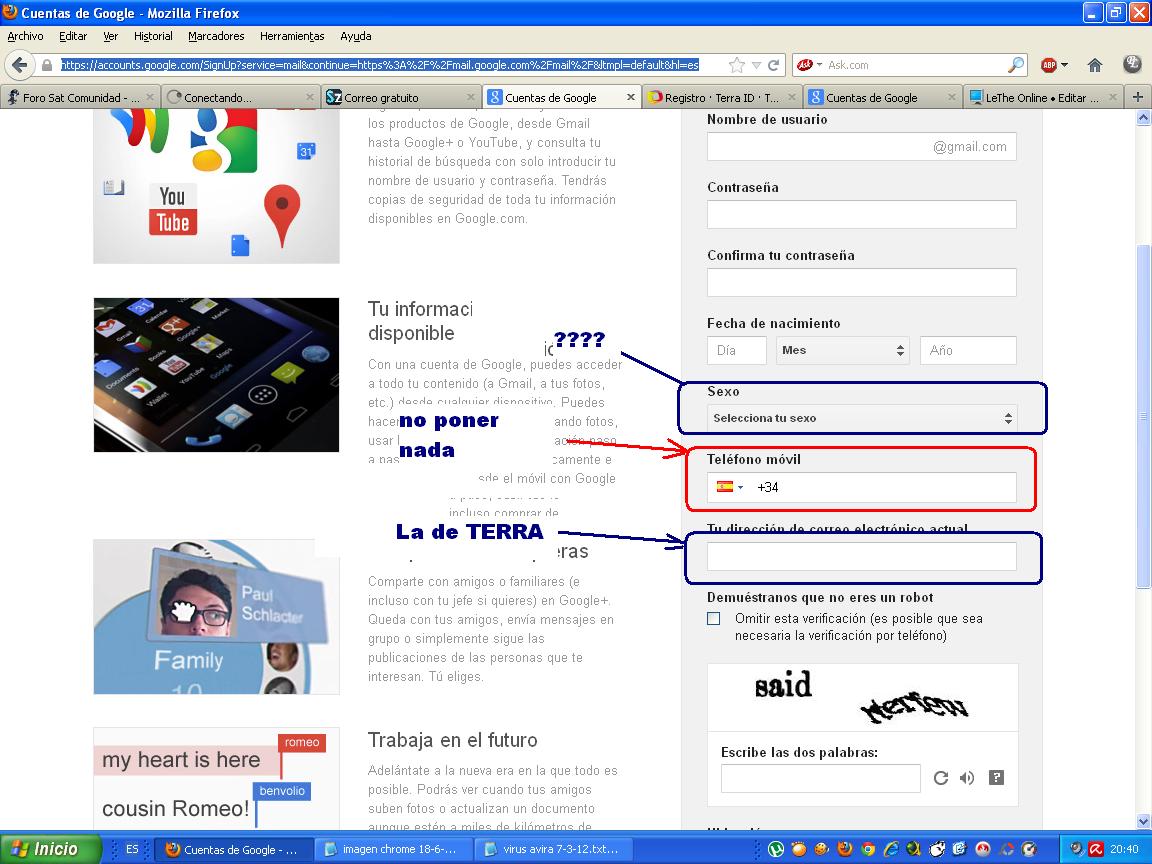This screenshot has height=864, width=1152.
Task: Click the Día birth day field
Action: pos(737,350)
